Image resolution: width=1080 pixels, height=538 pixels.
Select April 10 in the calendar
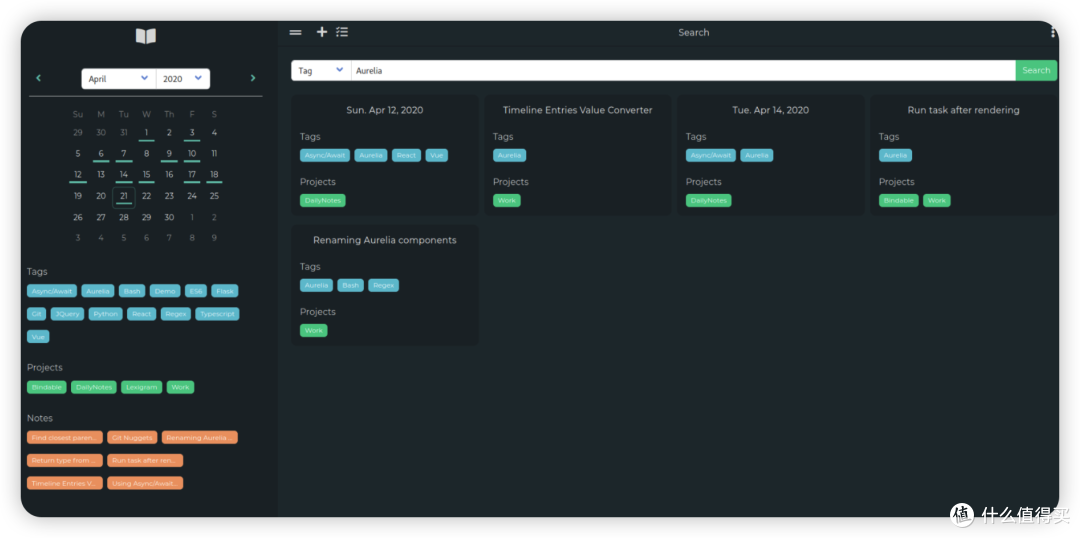192,154
